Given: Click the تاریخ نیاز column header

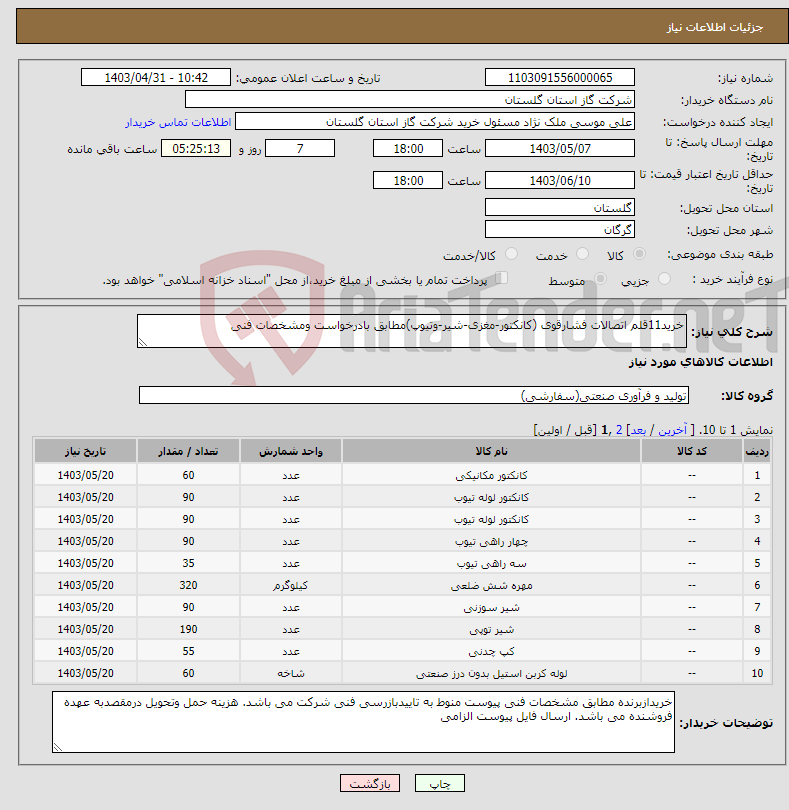Looking at the screenshot, I should pos(85,451).
